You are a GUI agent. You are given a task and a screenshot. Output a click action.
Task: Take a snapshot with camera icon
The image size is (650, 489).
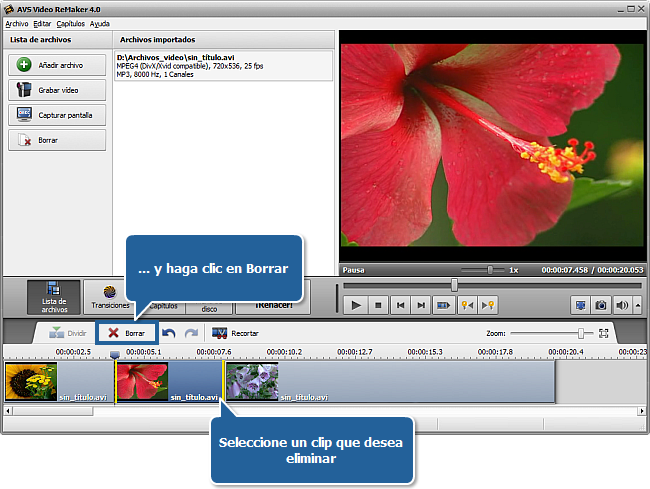pyautogui.click(x=601, y=304)
